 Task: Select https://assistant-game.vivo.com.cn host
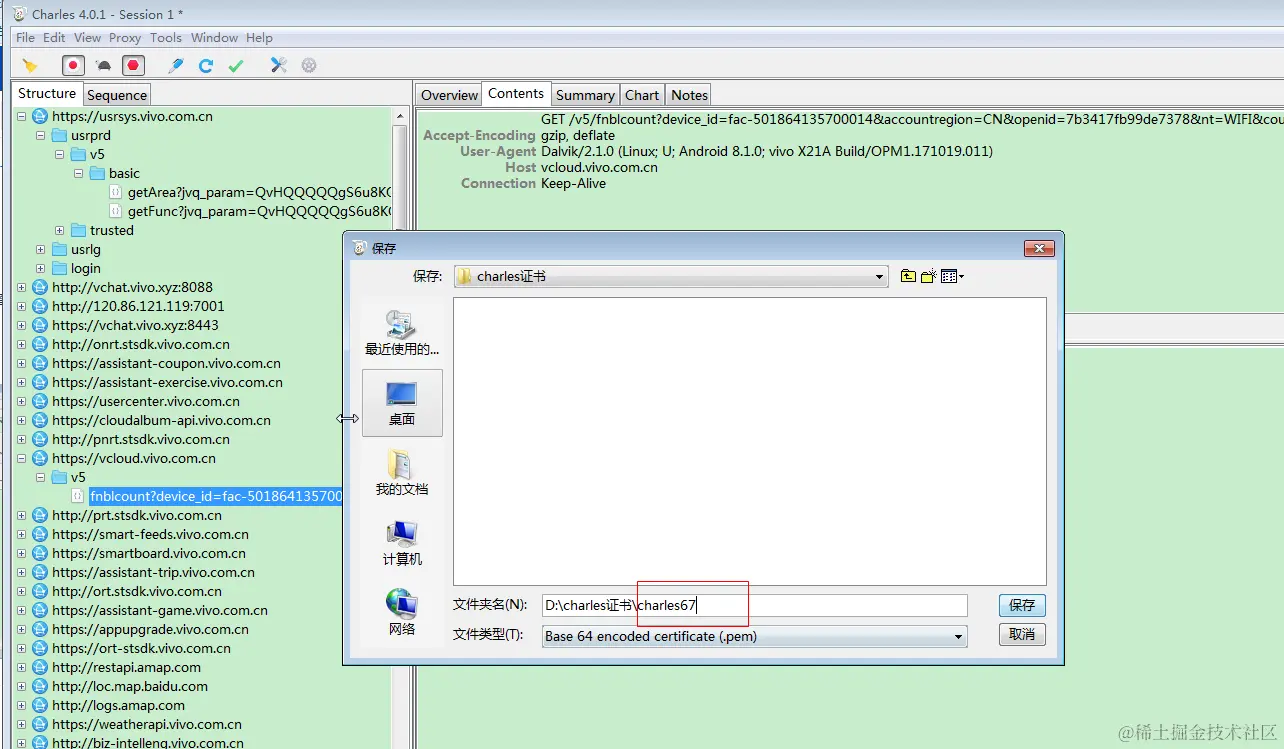point(160,610)
